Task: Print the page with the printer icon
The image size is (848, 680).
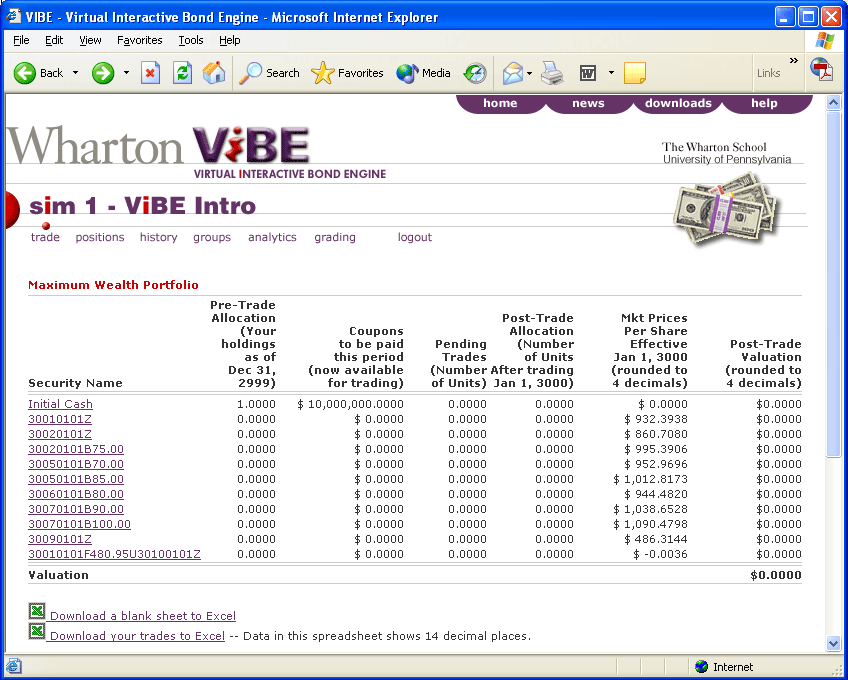Action: pyautogui.click(x=553, y=73)
